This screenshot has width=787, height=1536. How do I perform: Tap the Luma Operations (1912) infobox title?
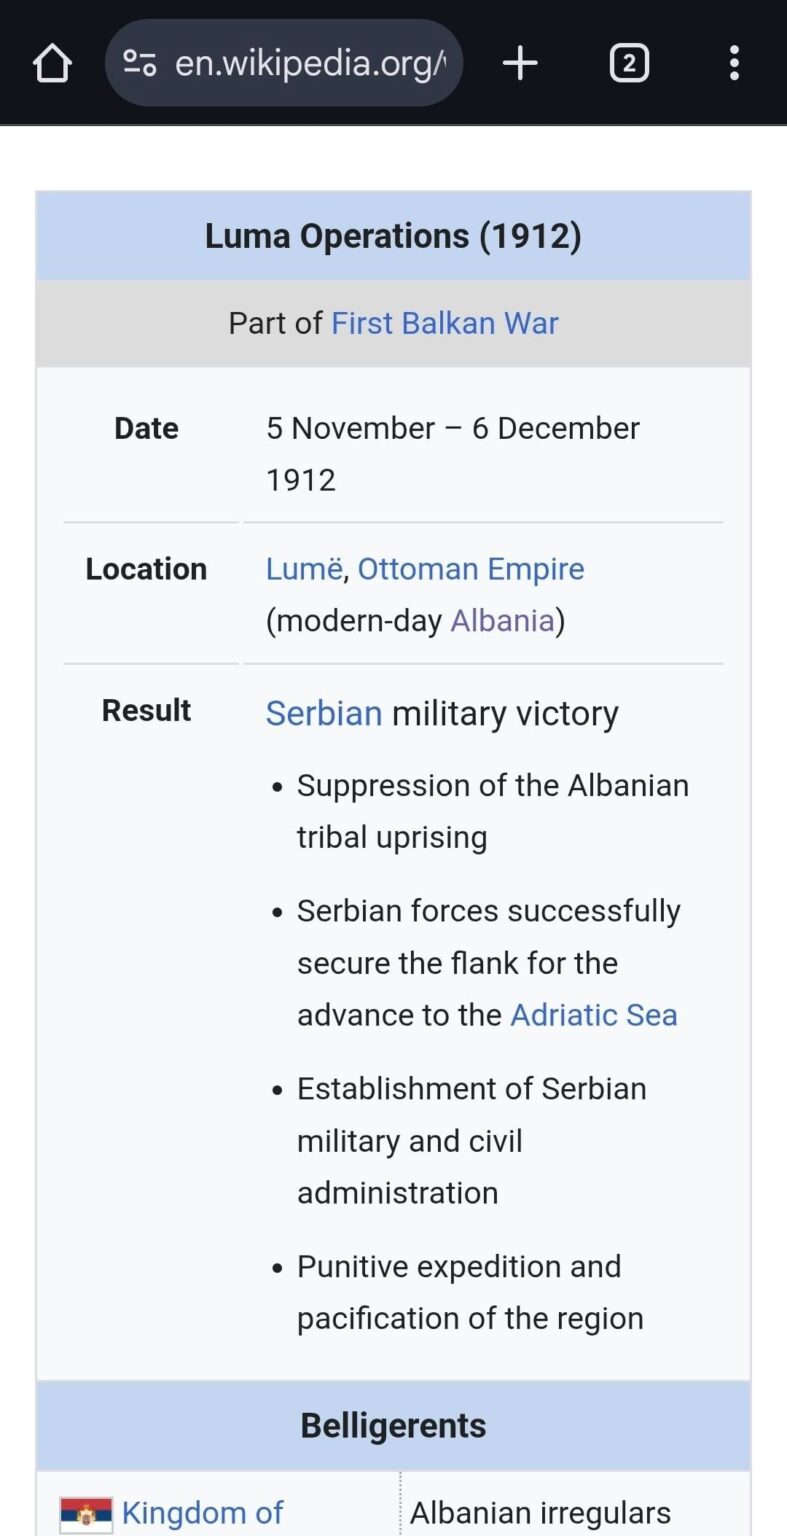point(393,236)
